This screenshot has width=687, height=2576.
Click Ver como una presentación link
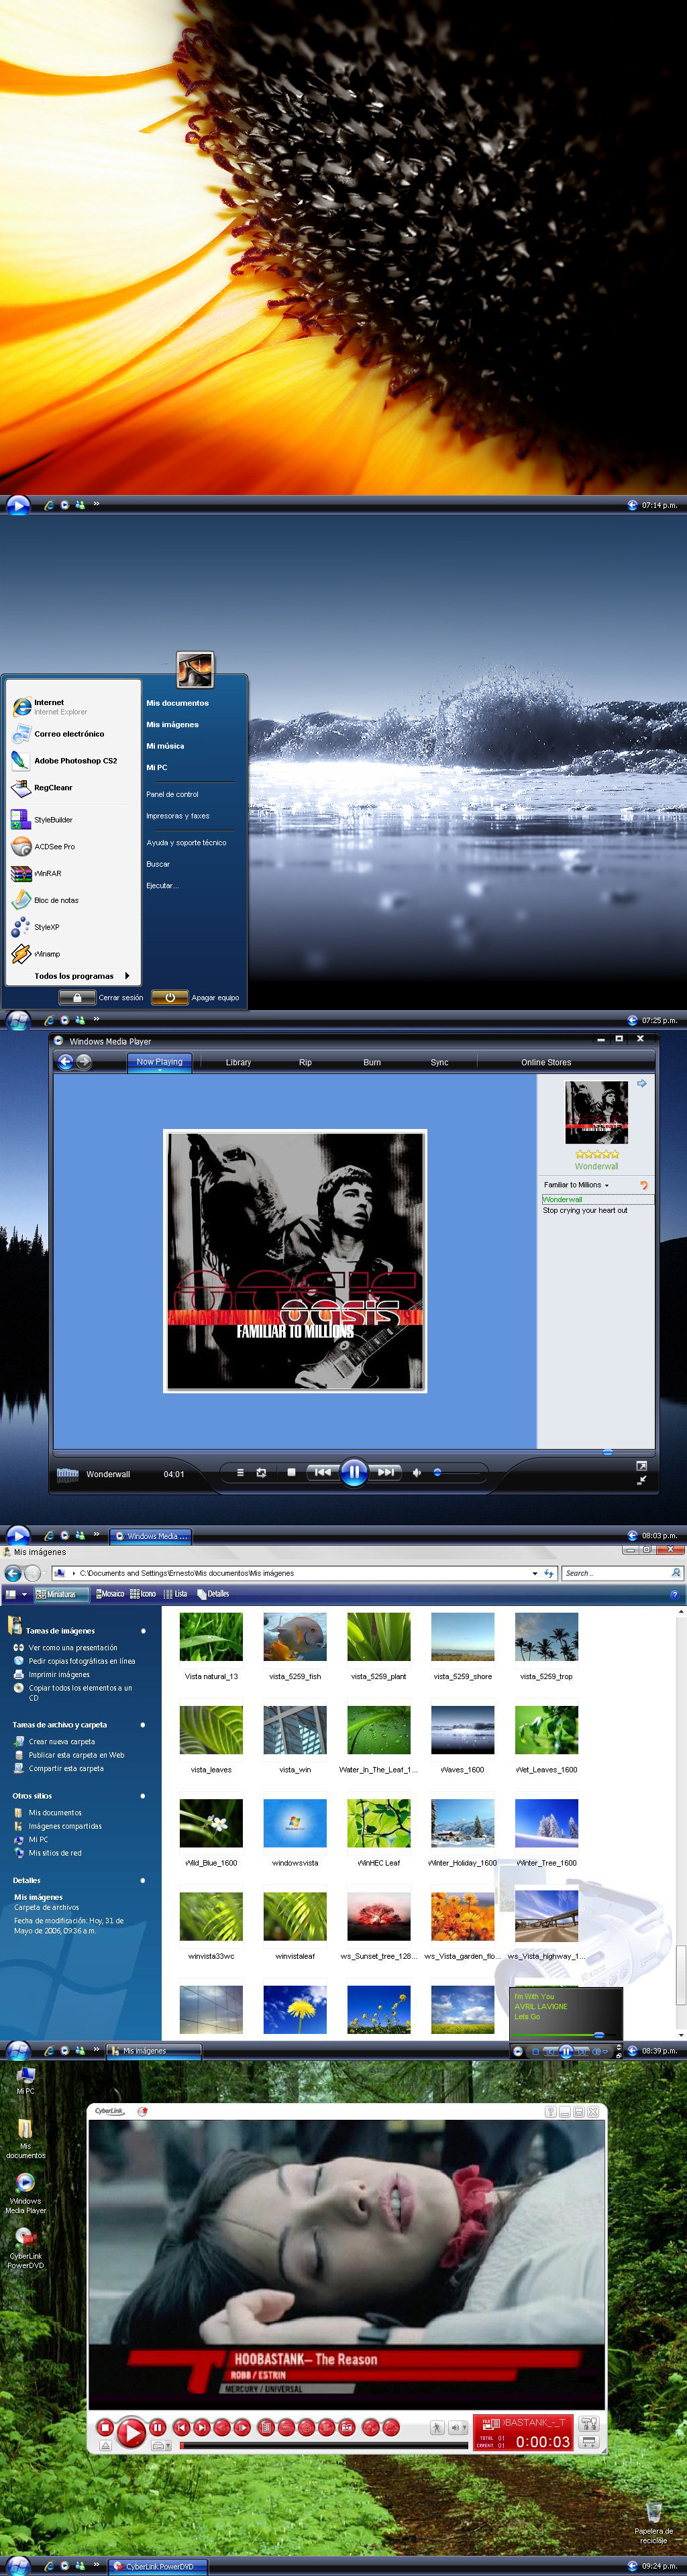(72, 1648)
